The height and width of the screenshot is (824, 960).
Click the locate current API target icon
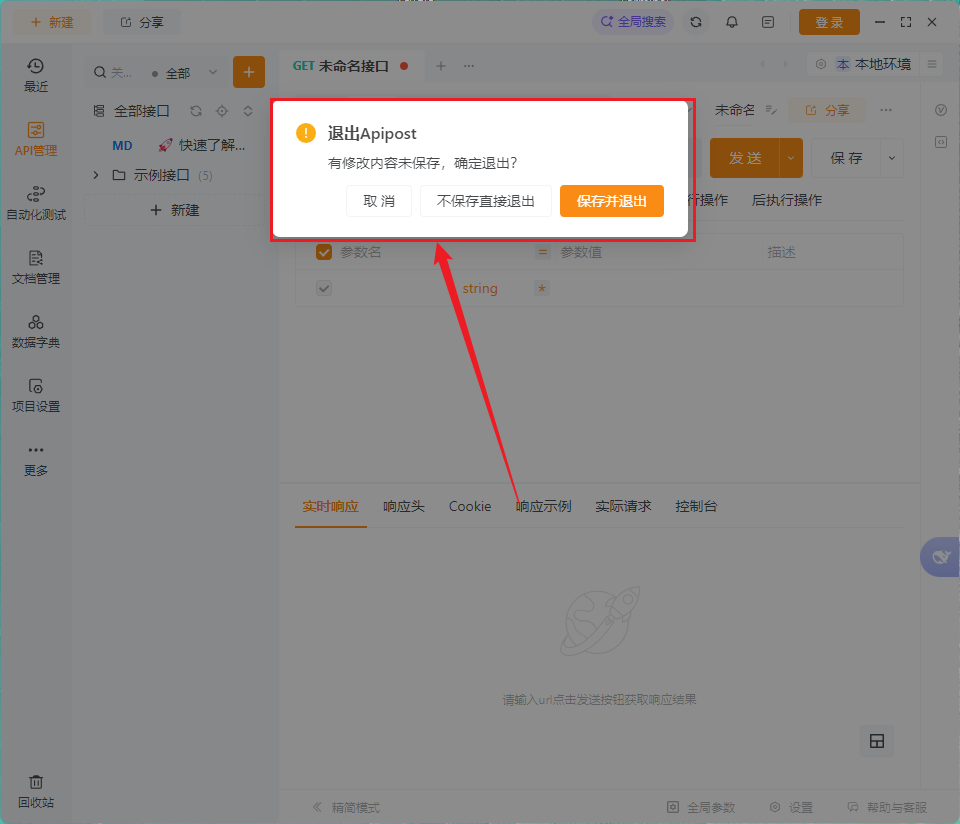click(x=222, y=111)
